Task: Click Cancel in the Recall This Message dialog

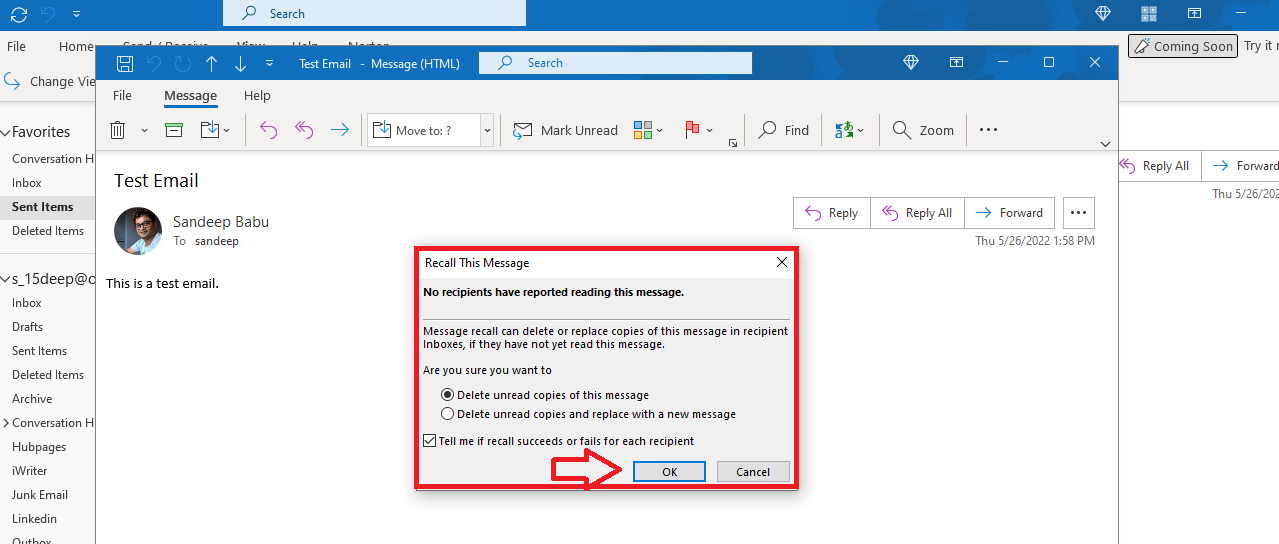Action: tap(753, 472)
